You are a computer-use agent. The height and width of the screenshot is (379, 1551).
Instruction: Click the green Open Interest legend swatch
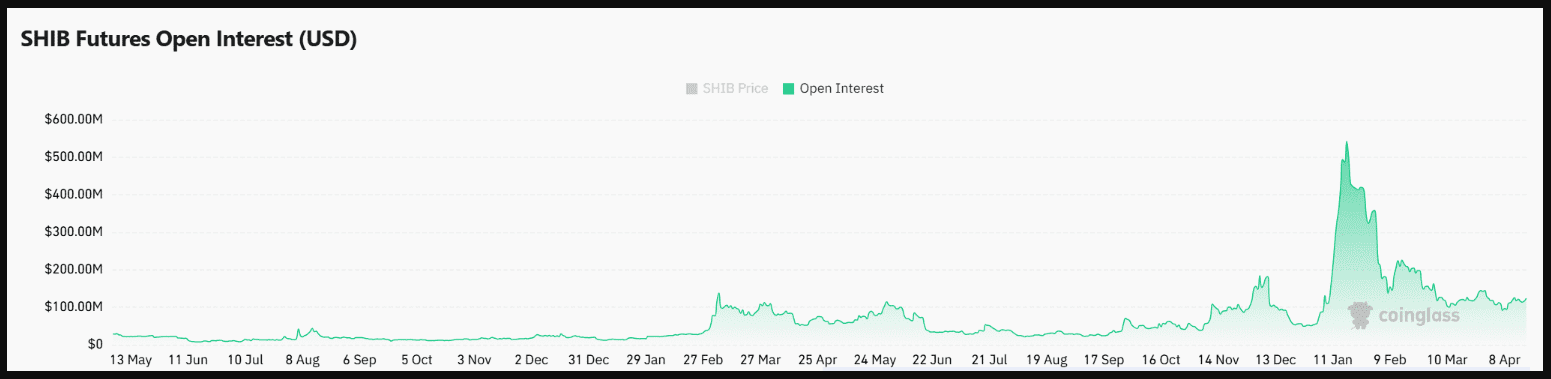pos(788,88)
